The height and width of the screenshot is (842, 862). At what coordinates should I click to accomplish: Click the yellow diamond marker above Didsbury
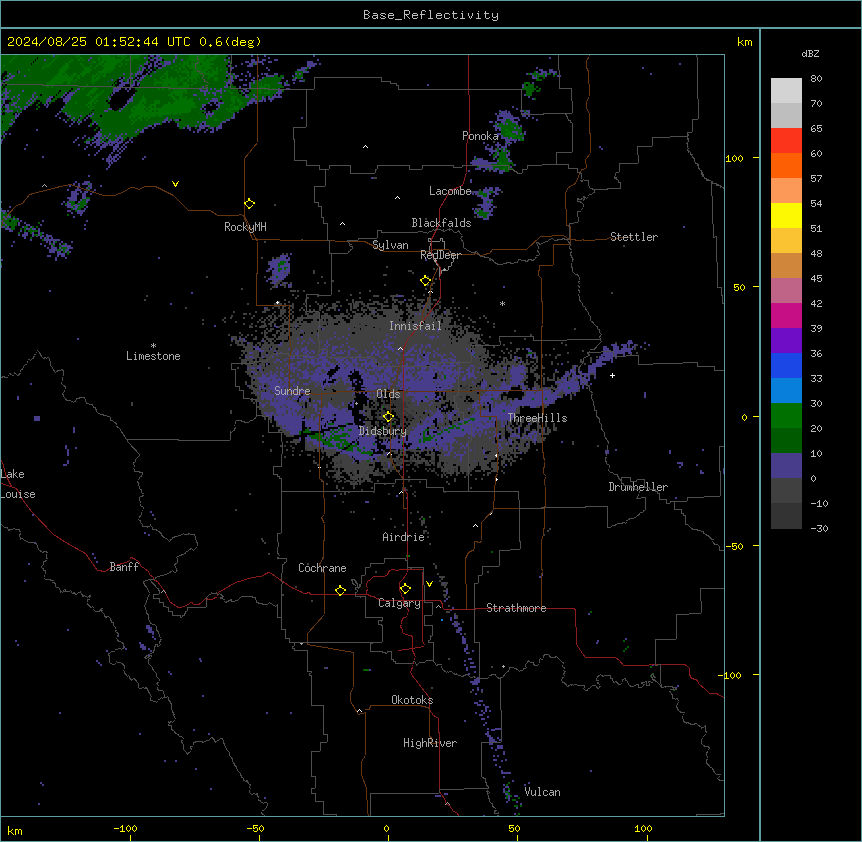pyautogui.click(x=389, y=417)
